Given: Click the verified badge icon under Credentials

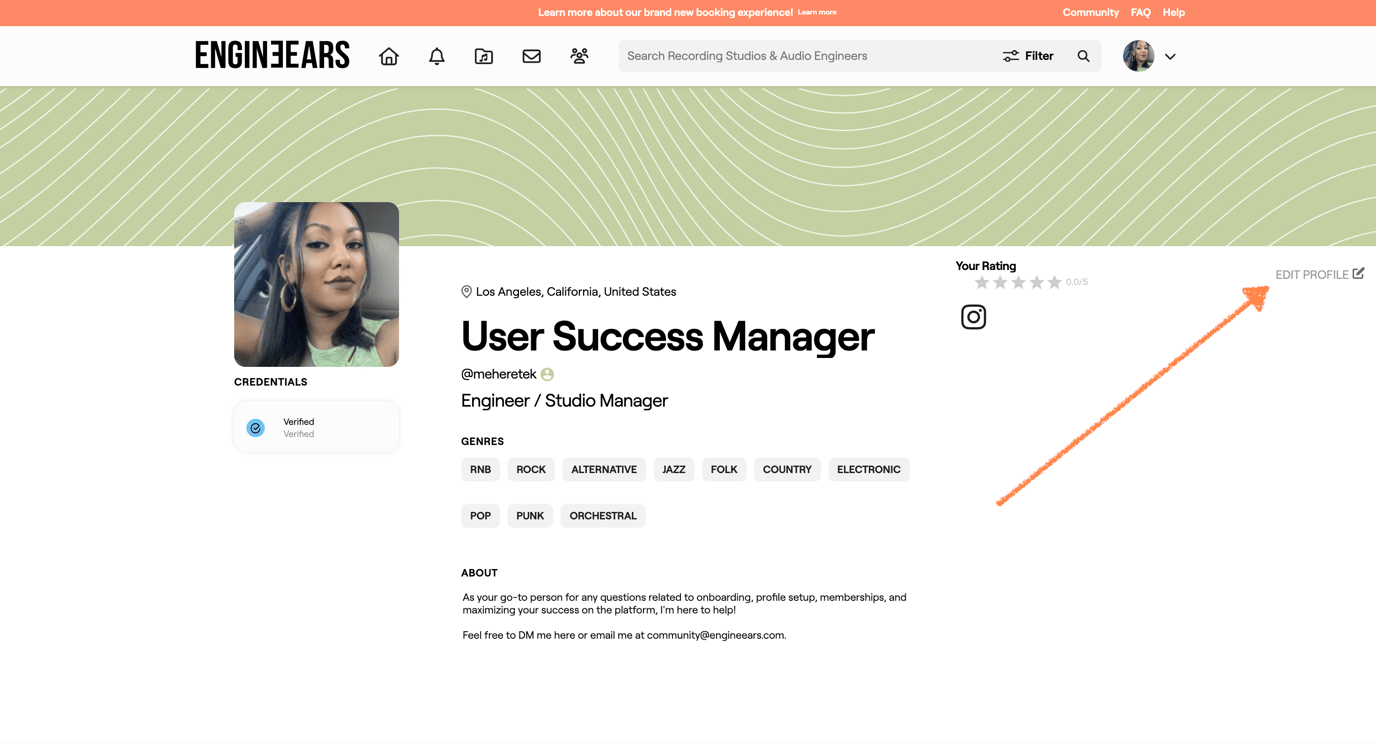Looking at the screenshot, I should click(x=255, y=427).
